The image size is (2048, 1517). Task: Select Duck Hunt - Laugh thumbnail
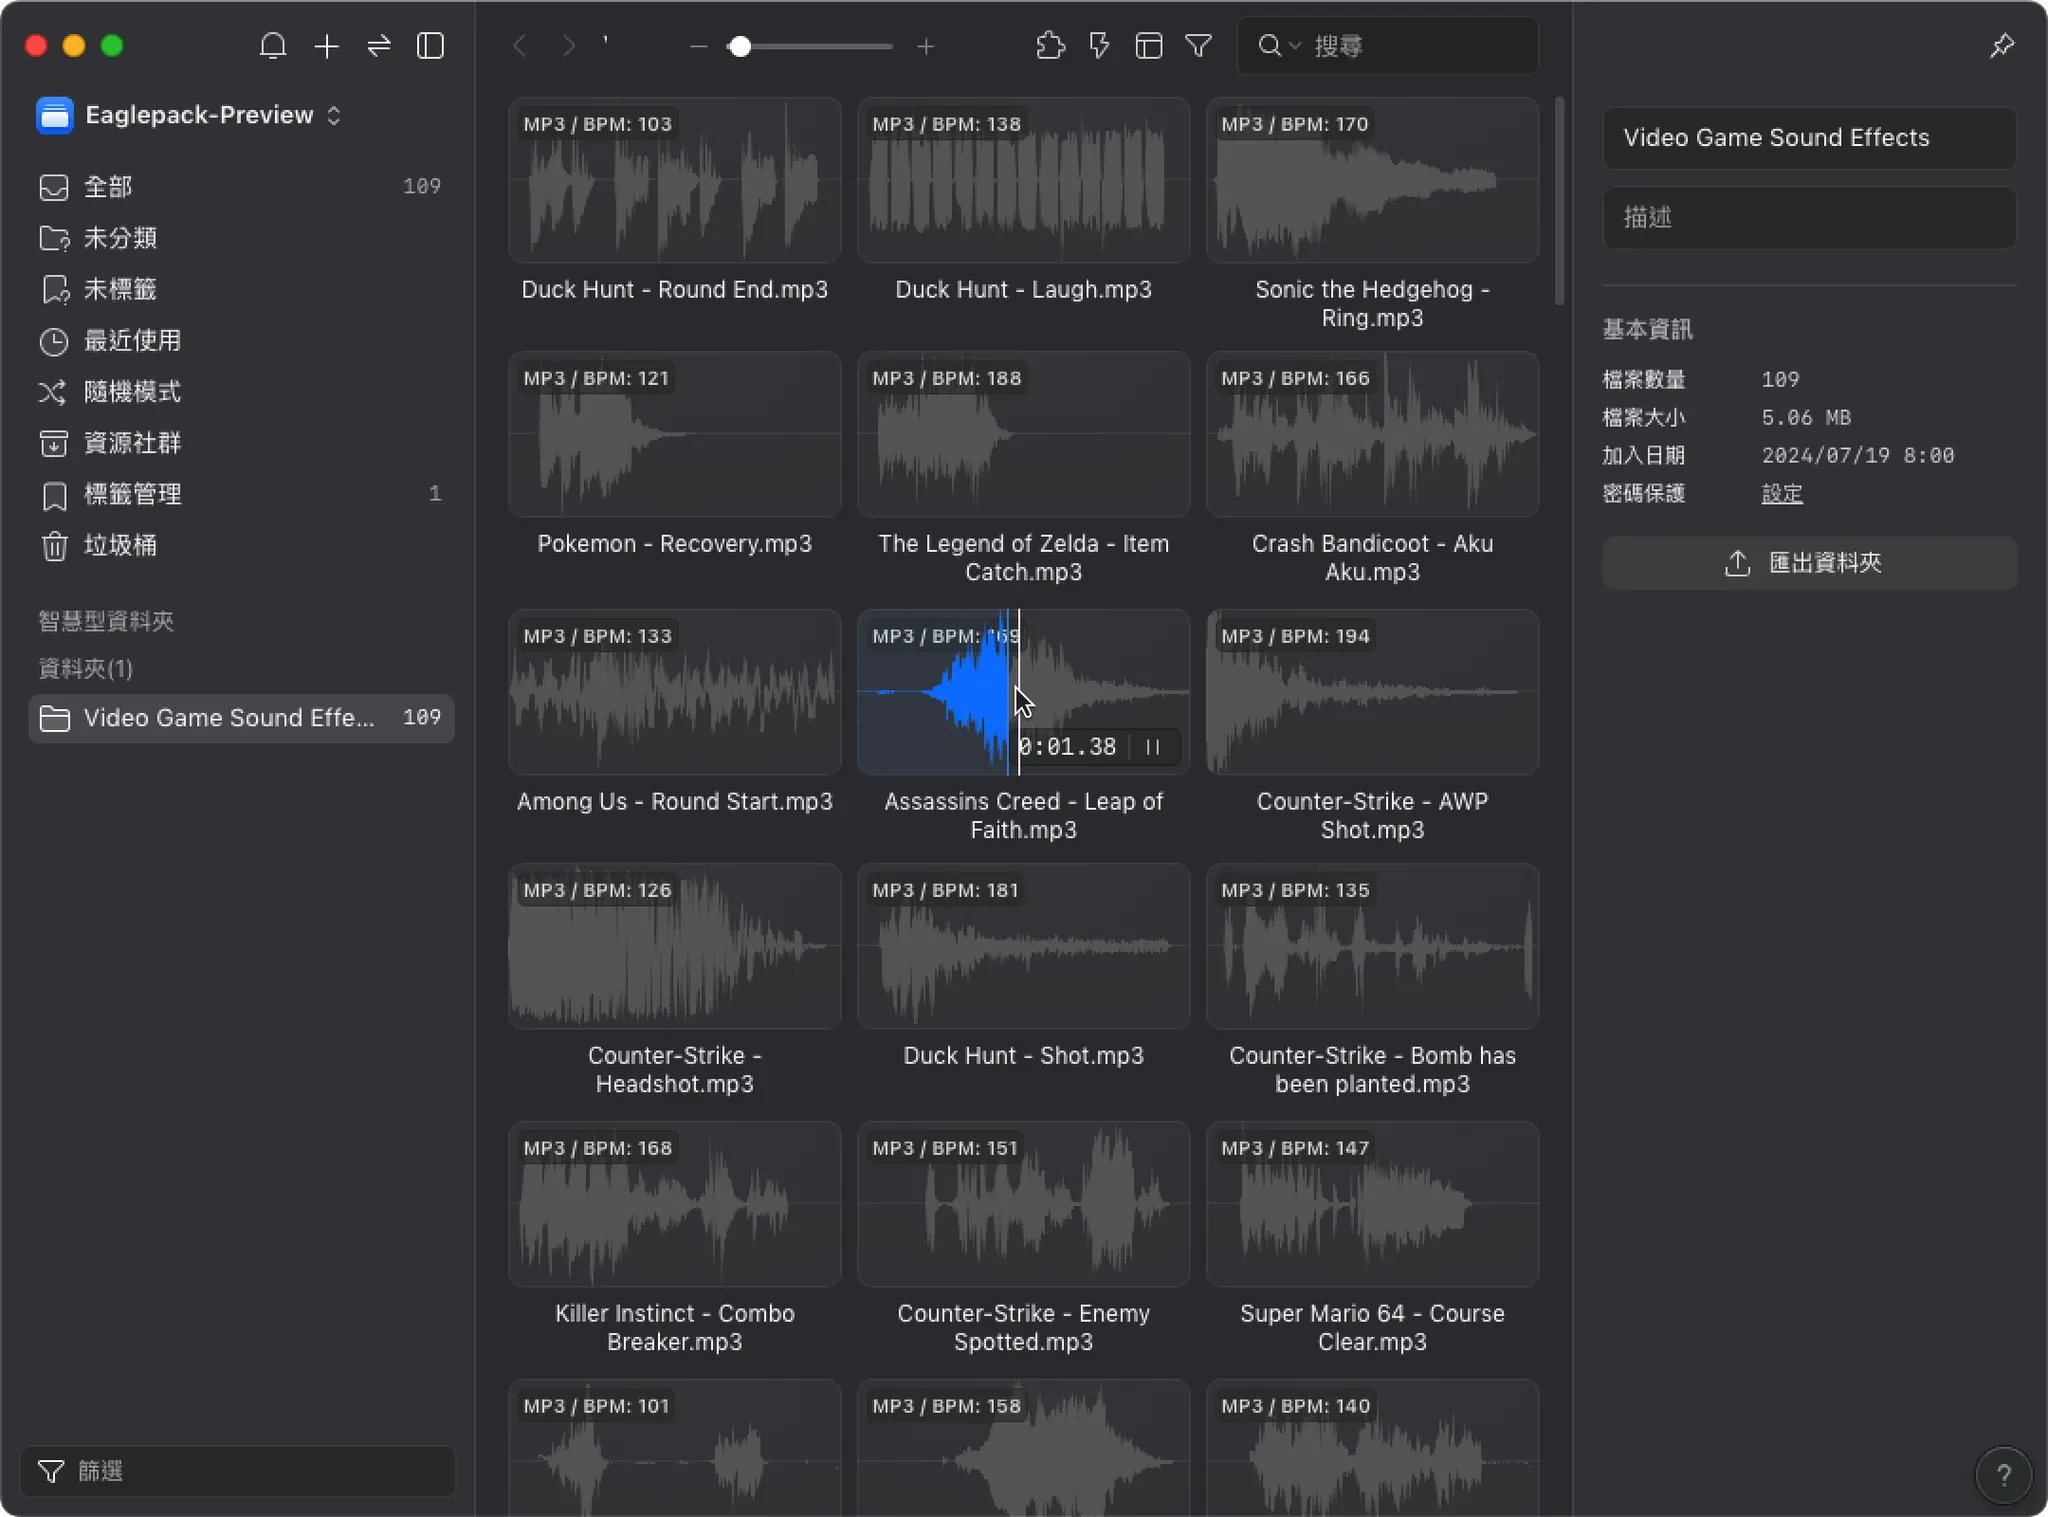click(1023, 180)
